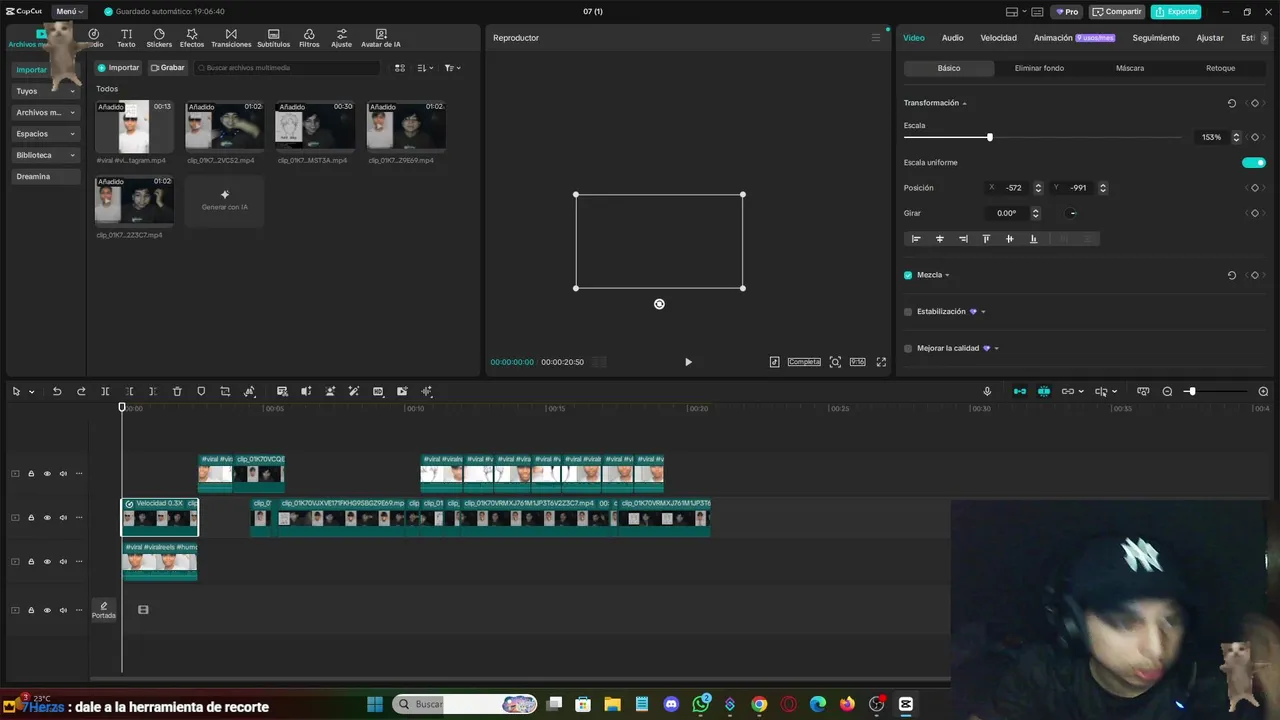Zoom in the timeline with plus magnifier
Screen dimensions: 1280x720
click(x=1263, y=391)
